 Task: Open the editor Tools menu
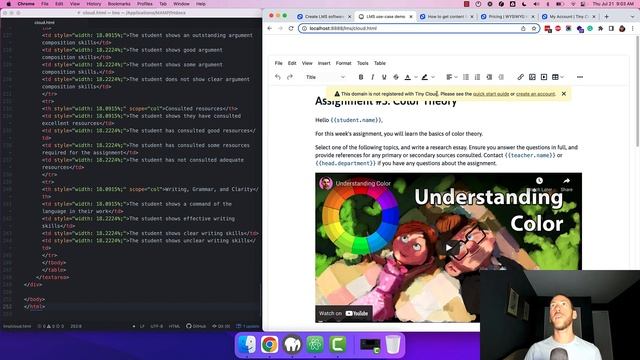pos(362,63)
